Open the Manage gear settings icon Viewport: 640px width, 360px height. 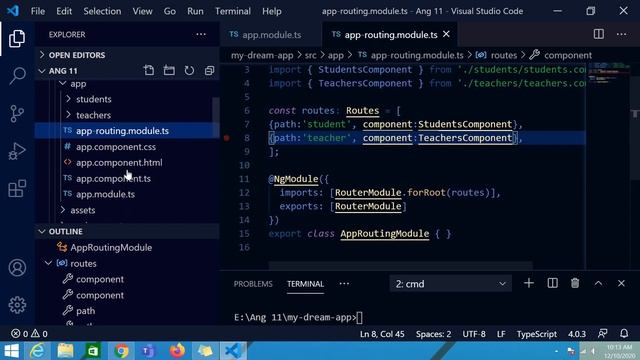[x=17, y=305]
